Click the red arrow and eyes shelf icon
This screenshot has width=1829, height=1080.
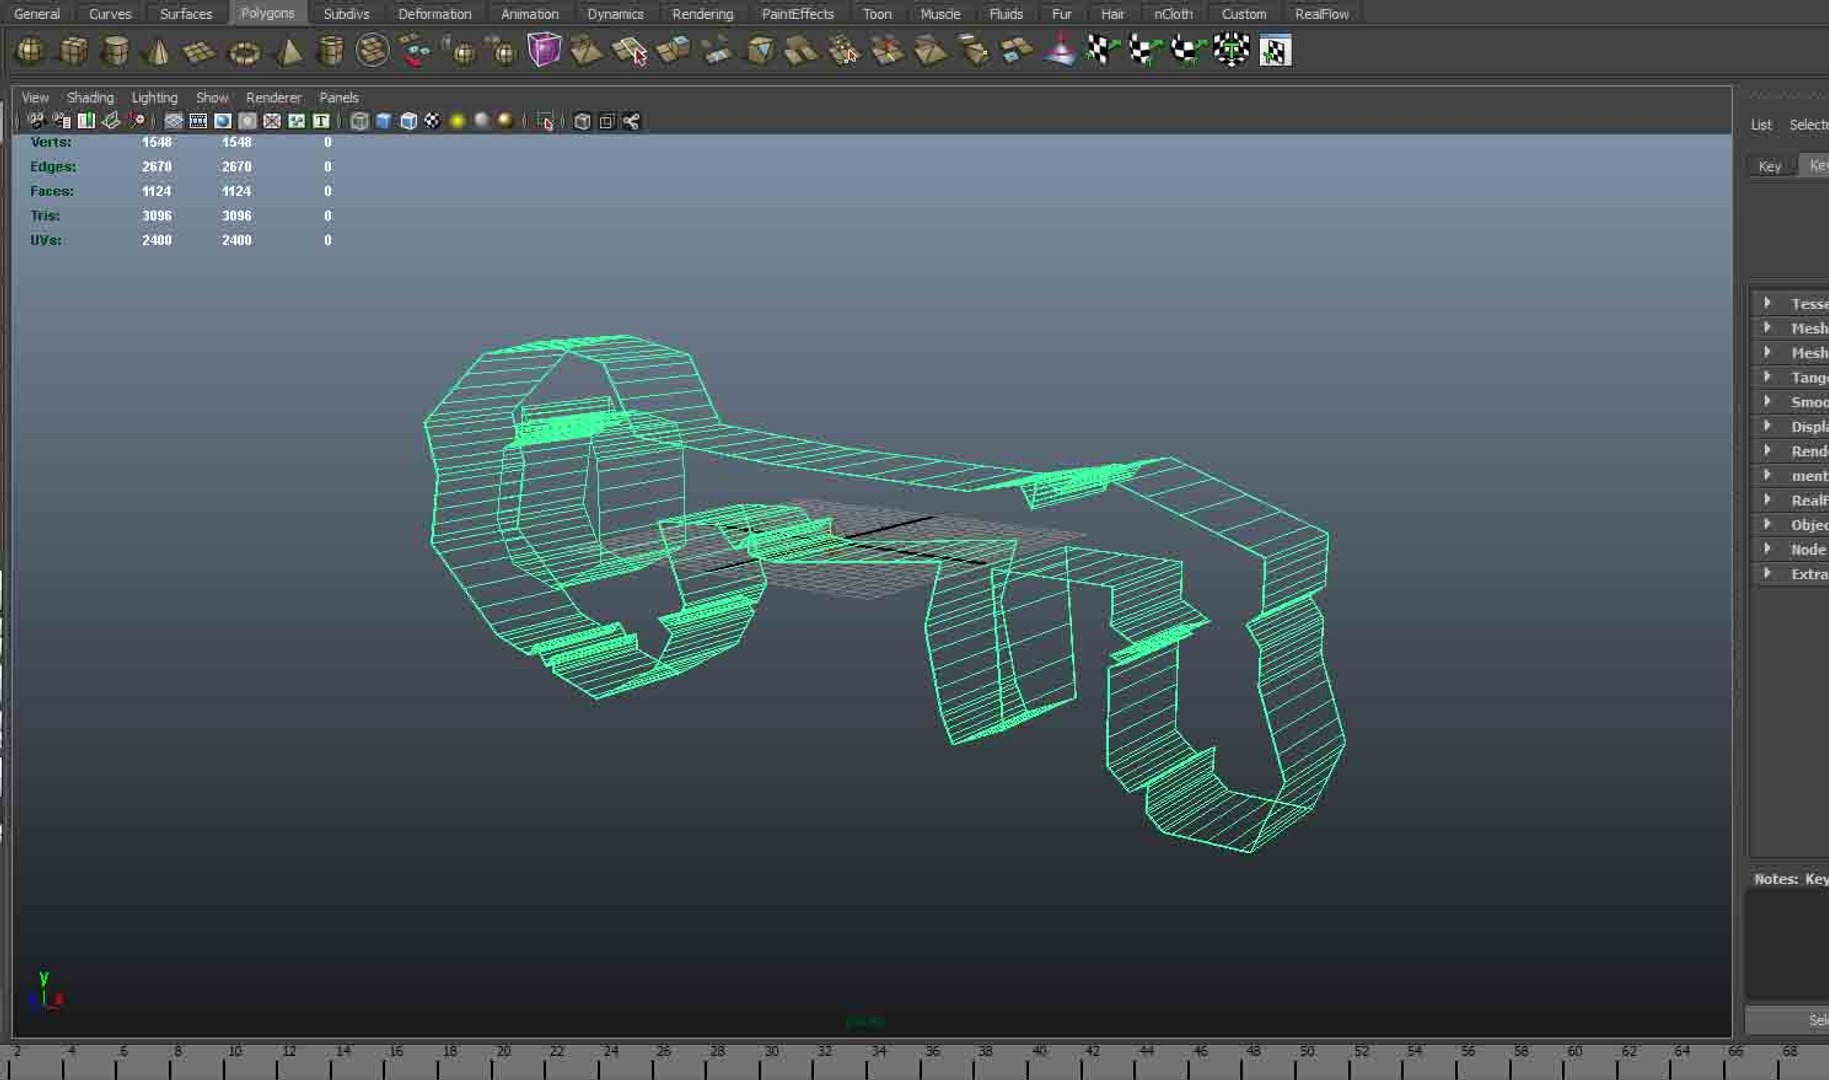[x=415, y=50]
